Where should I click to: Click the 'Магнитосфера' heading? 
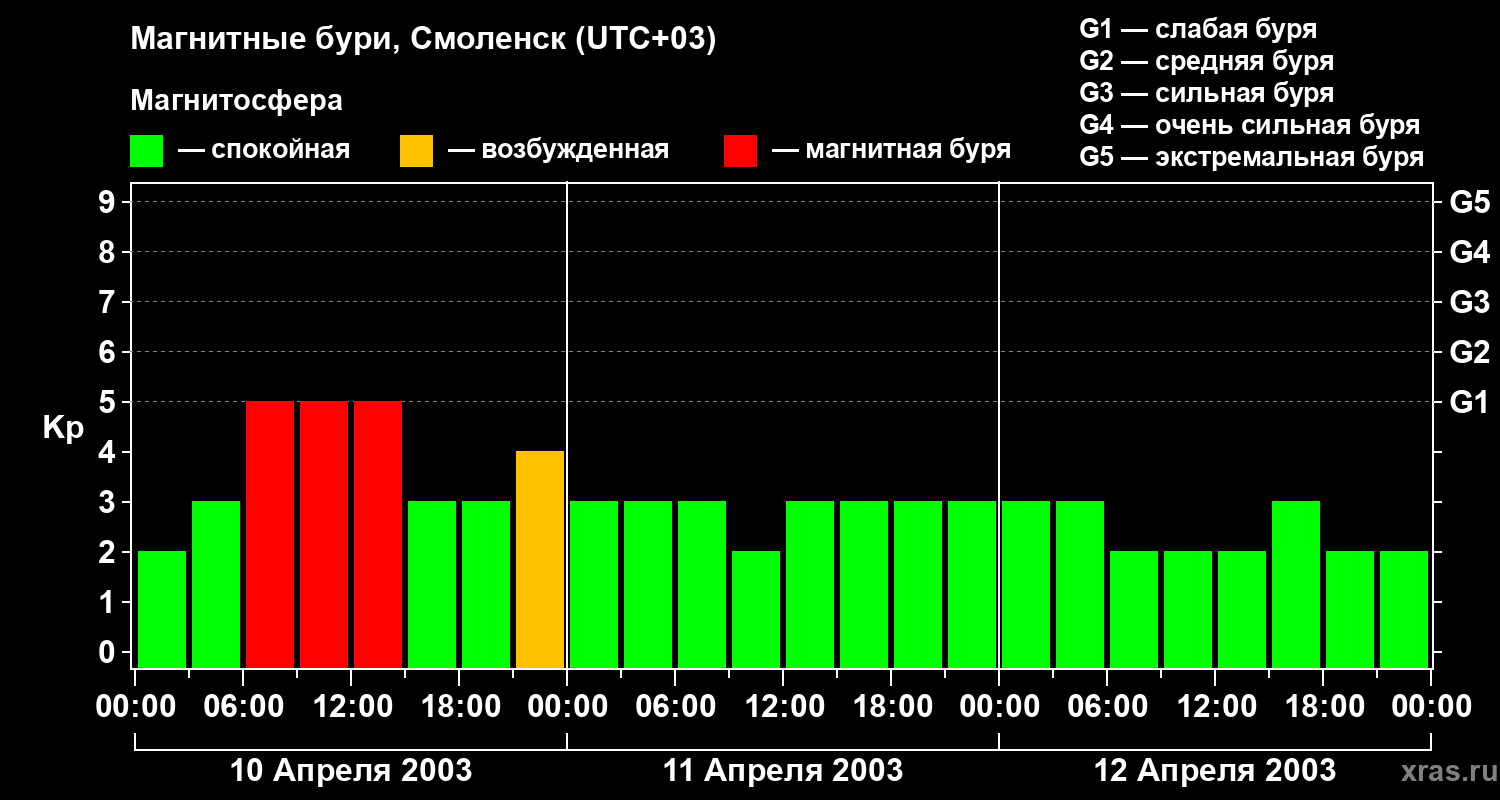[x=236, y=101]
